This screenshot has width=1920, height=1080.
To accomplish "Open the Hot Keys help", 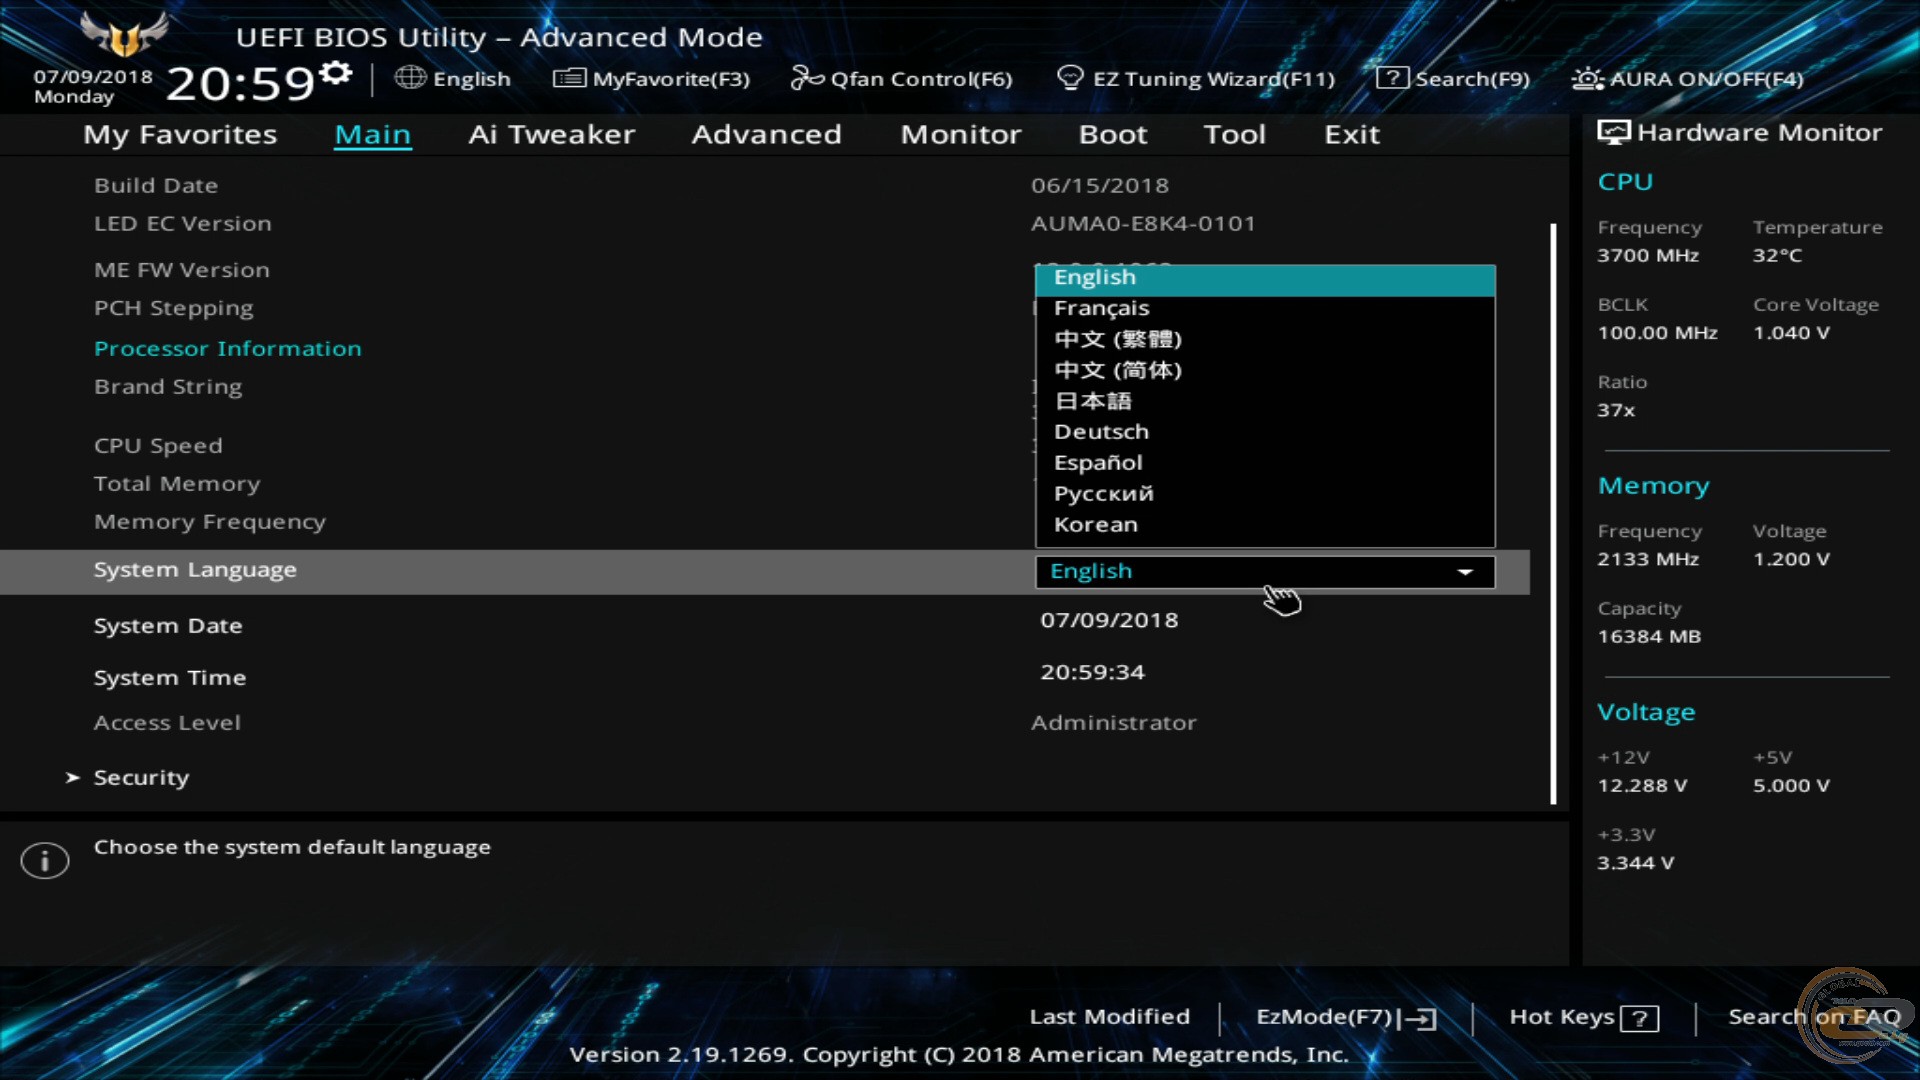I will (x=1584, y=1018).
